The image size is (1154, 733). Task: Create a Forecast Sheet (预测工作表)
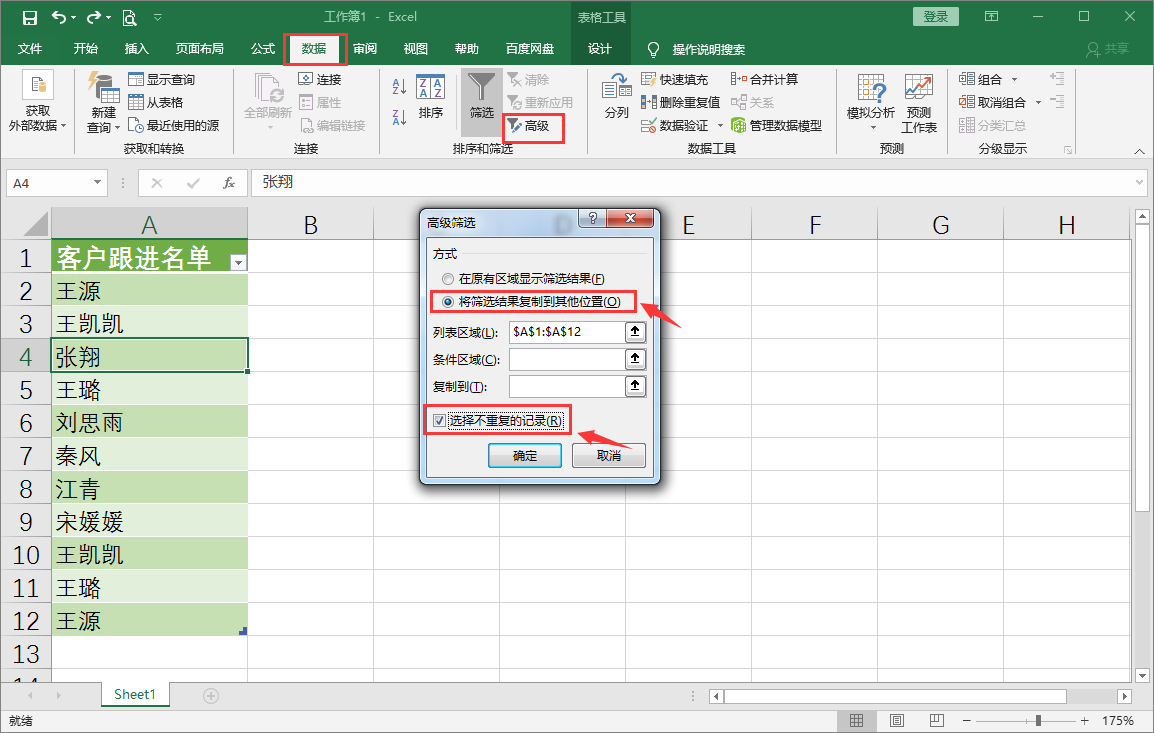point(917,101)
